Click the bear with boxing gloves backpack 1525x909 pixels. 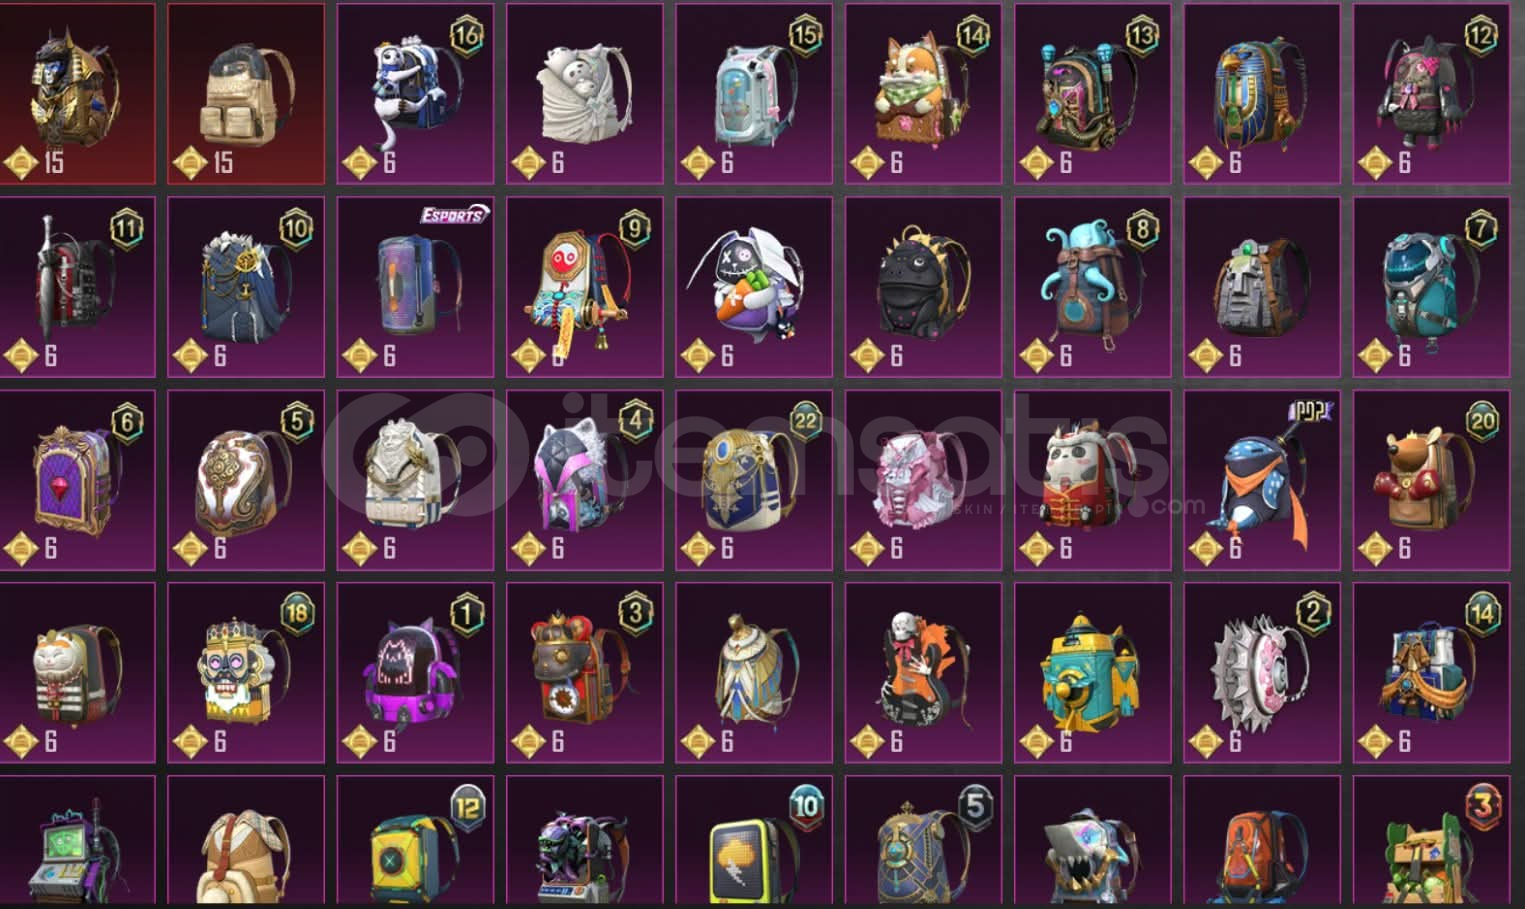click(x=1431, y=480)
